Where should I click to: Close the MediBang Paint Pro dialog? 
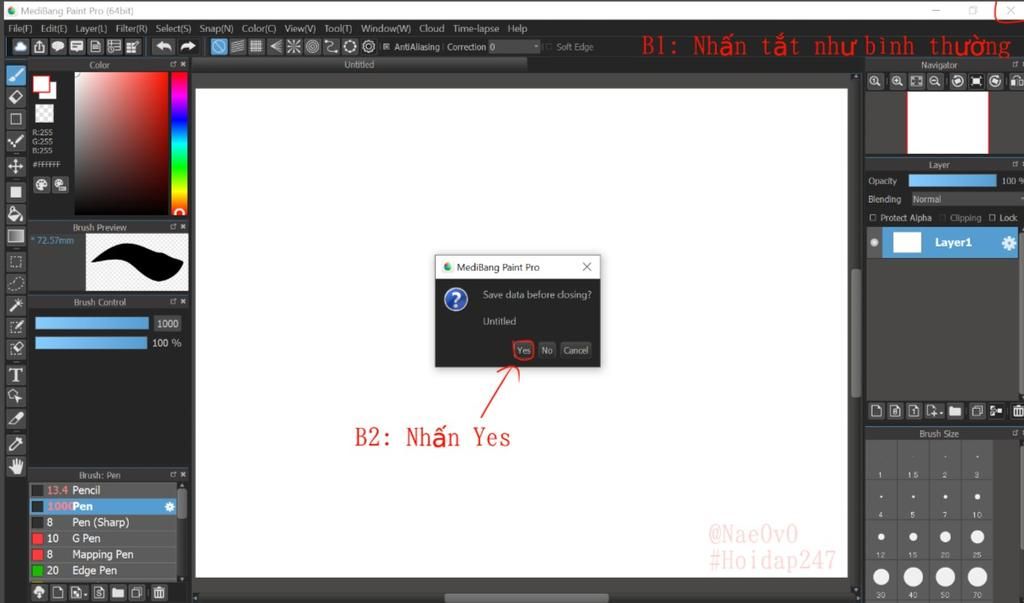(x=586, y=267)
